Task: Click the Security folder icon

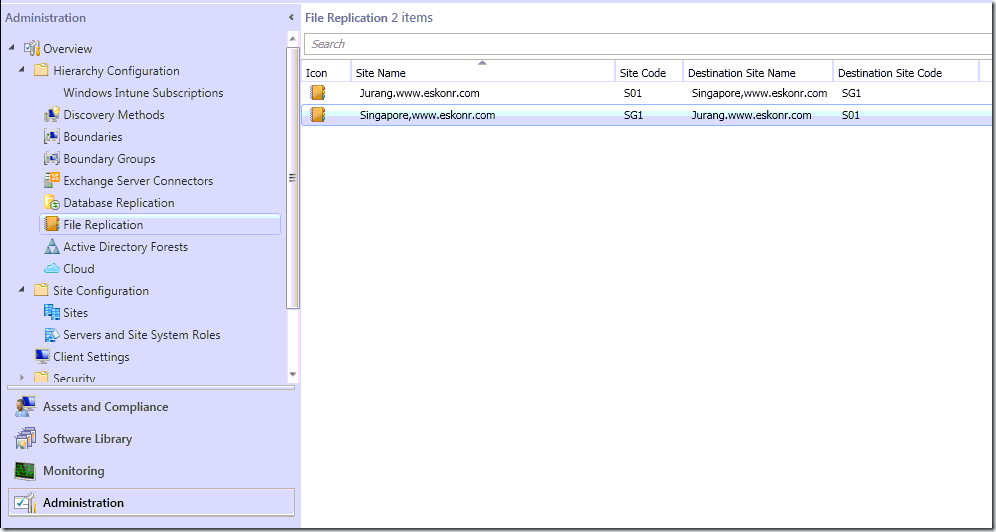Action: click(41, 377)
